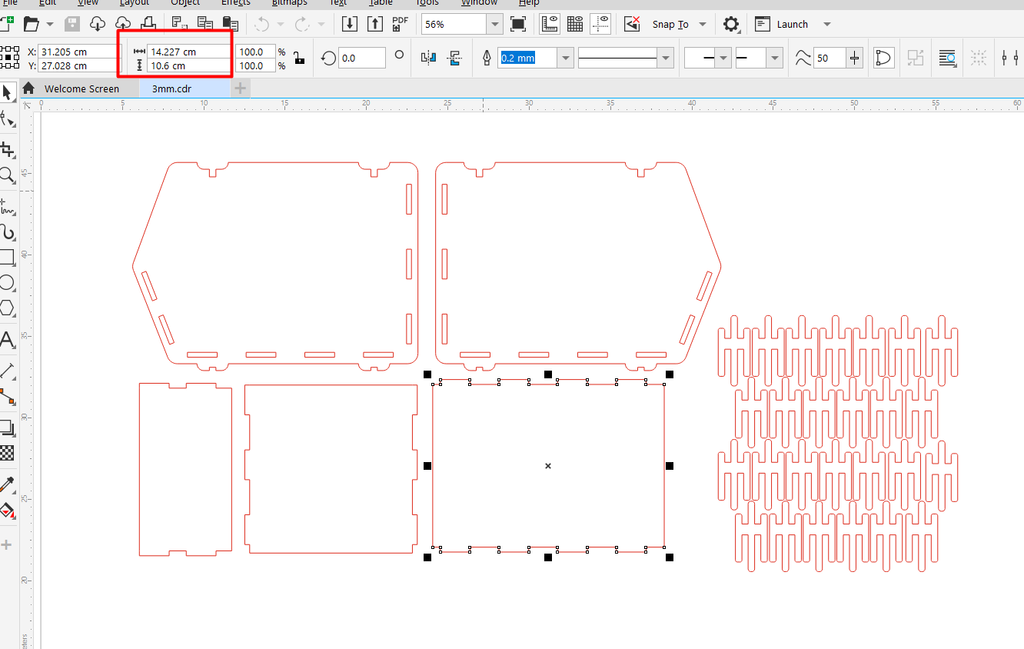This screenshot has height=649, width=1024.
Task: Switch to Welcome Screen tab
Action: tap(82, 89)
